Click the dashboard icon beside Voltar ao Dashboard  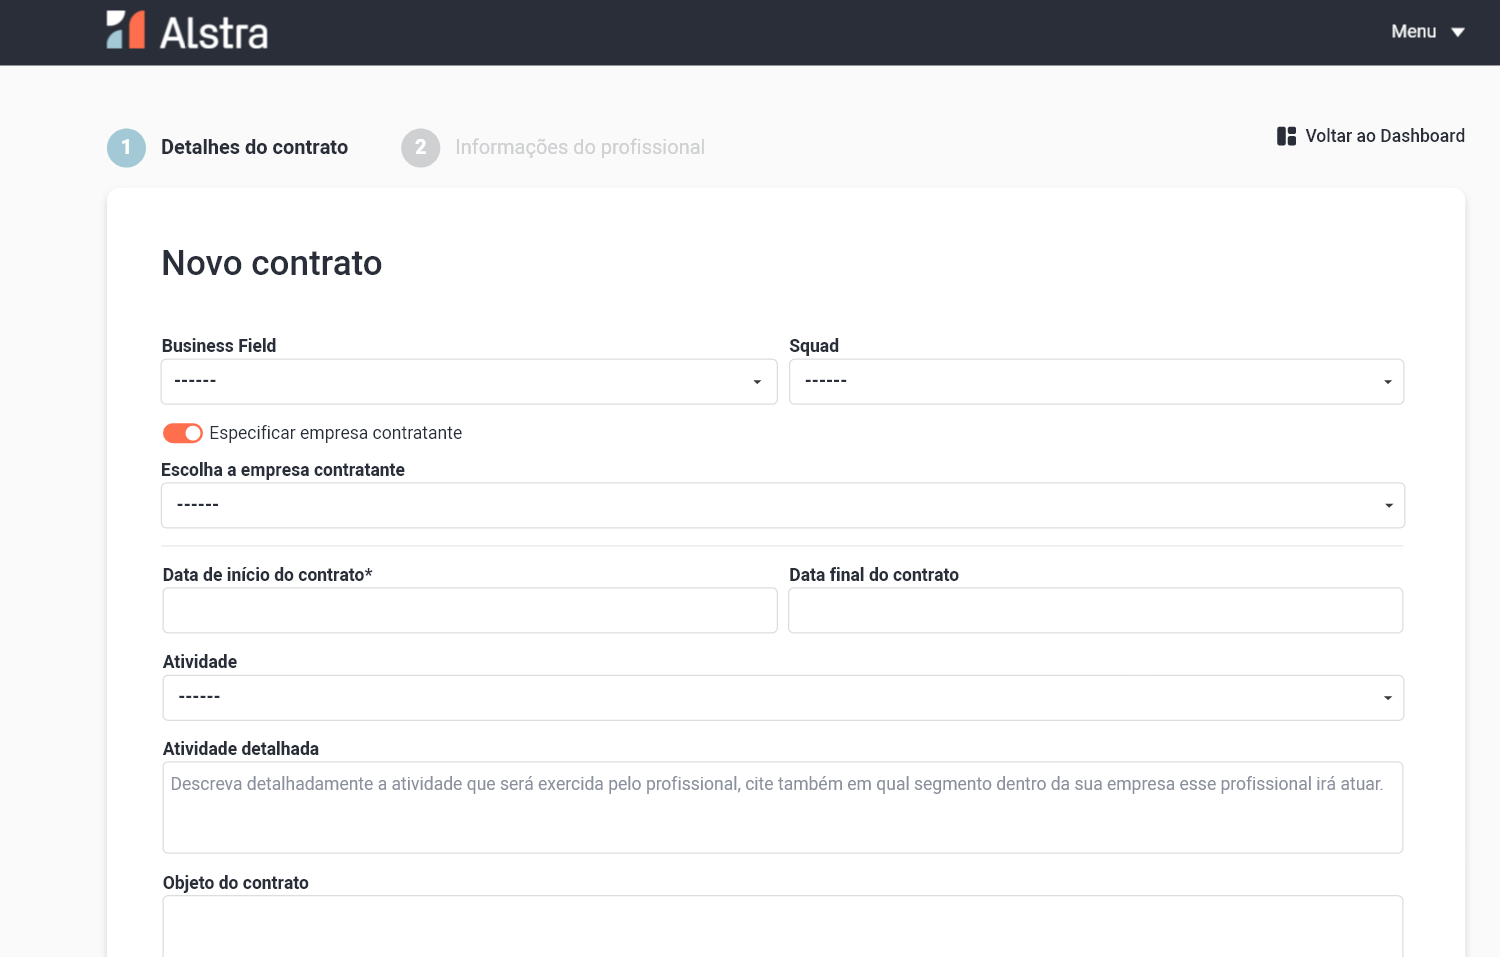[1286, 136]
